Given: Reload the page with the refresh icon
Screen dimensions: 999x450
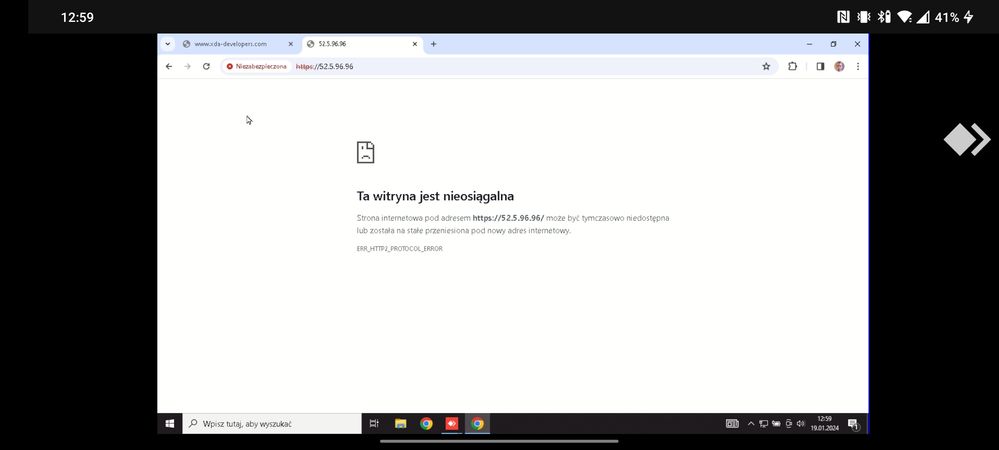Looking at the screenshot, I should (x=206, y=66).
